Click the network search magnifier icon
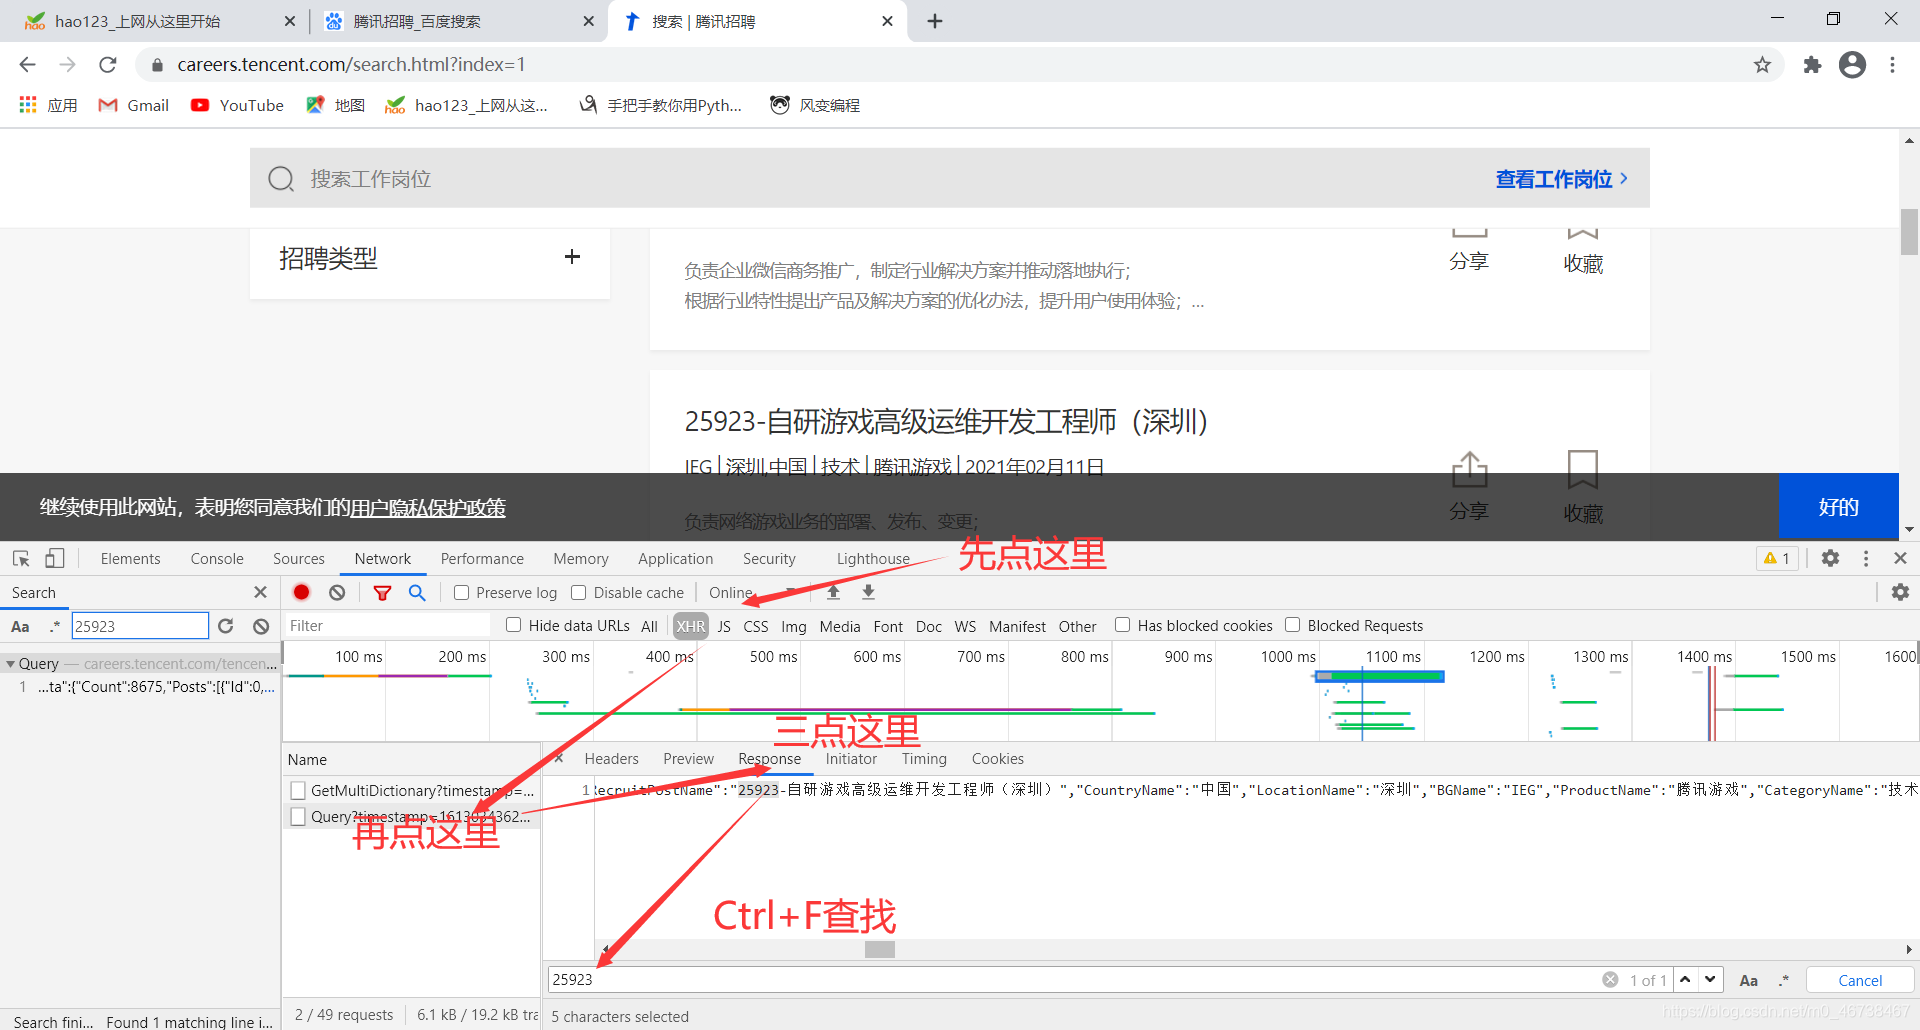The width and height of the screenshot is (1920, 1030). pos(417,592)
